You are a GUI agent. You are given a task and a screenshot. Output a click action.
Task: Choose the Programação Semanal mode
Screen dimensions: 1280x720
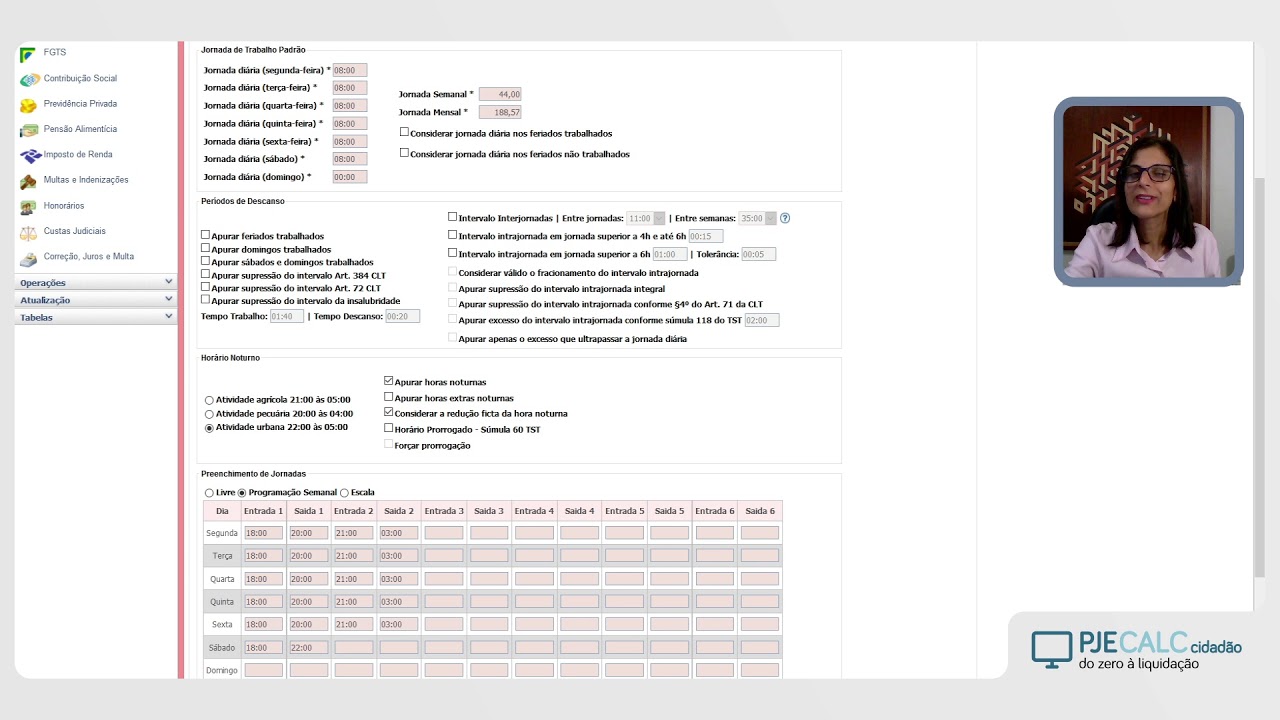tap(241, 493)
